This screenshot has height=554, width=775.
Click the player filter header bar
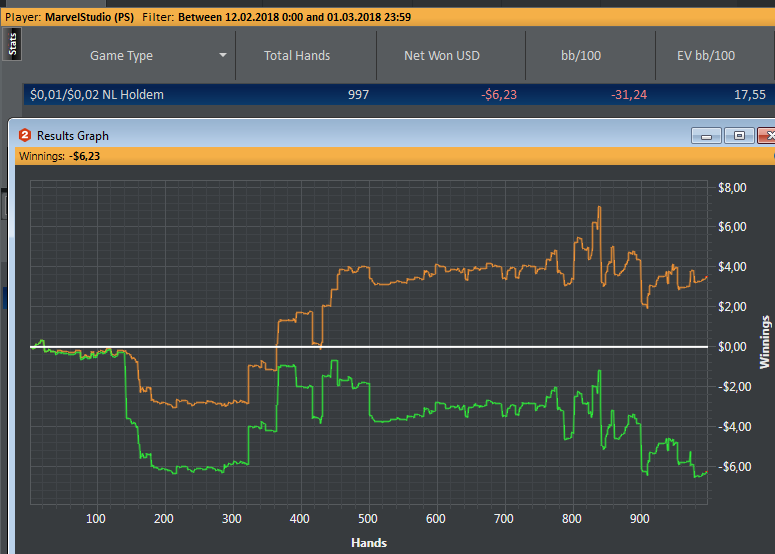pos(388,17)
